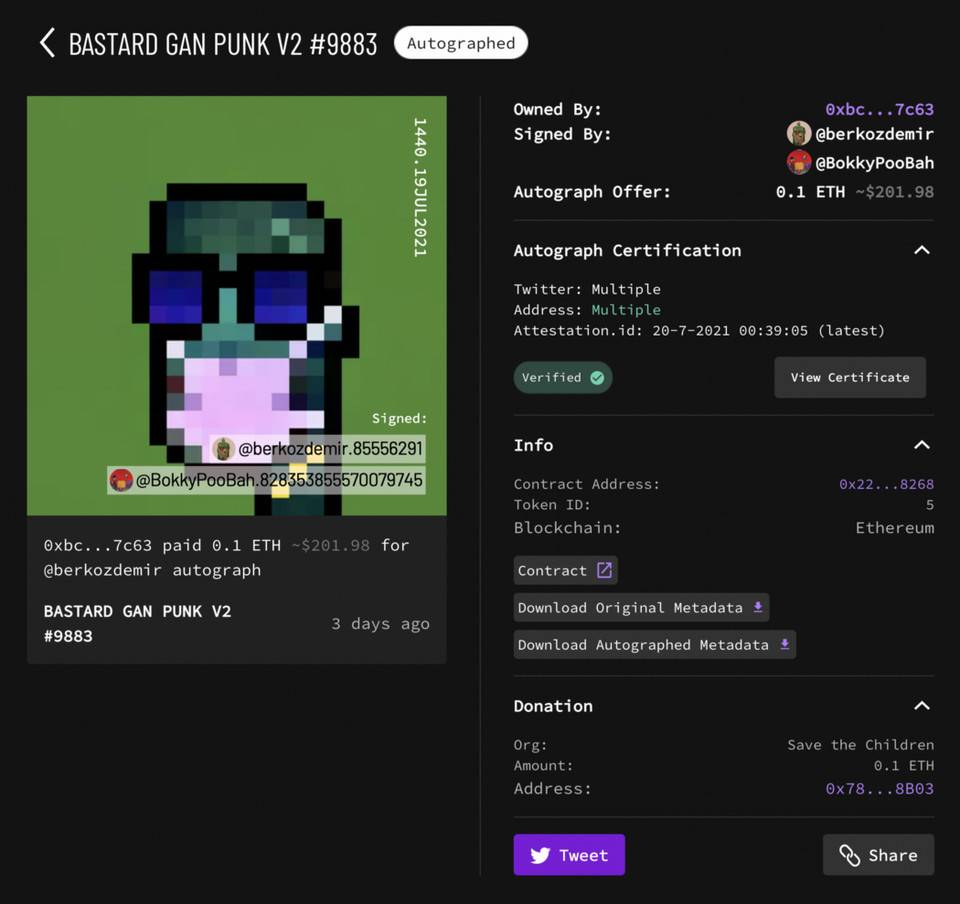Click the Verified checkmark badge
This screenshot has width=960, height=904.
563,378
